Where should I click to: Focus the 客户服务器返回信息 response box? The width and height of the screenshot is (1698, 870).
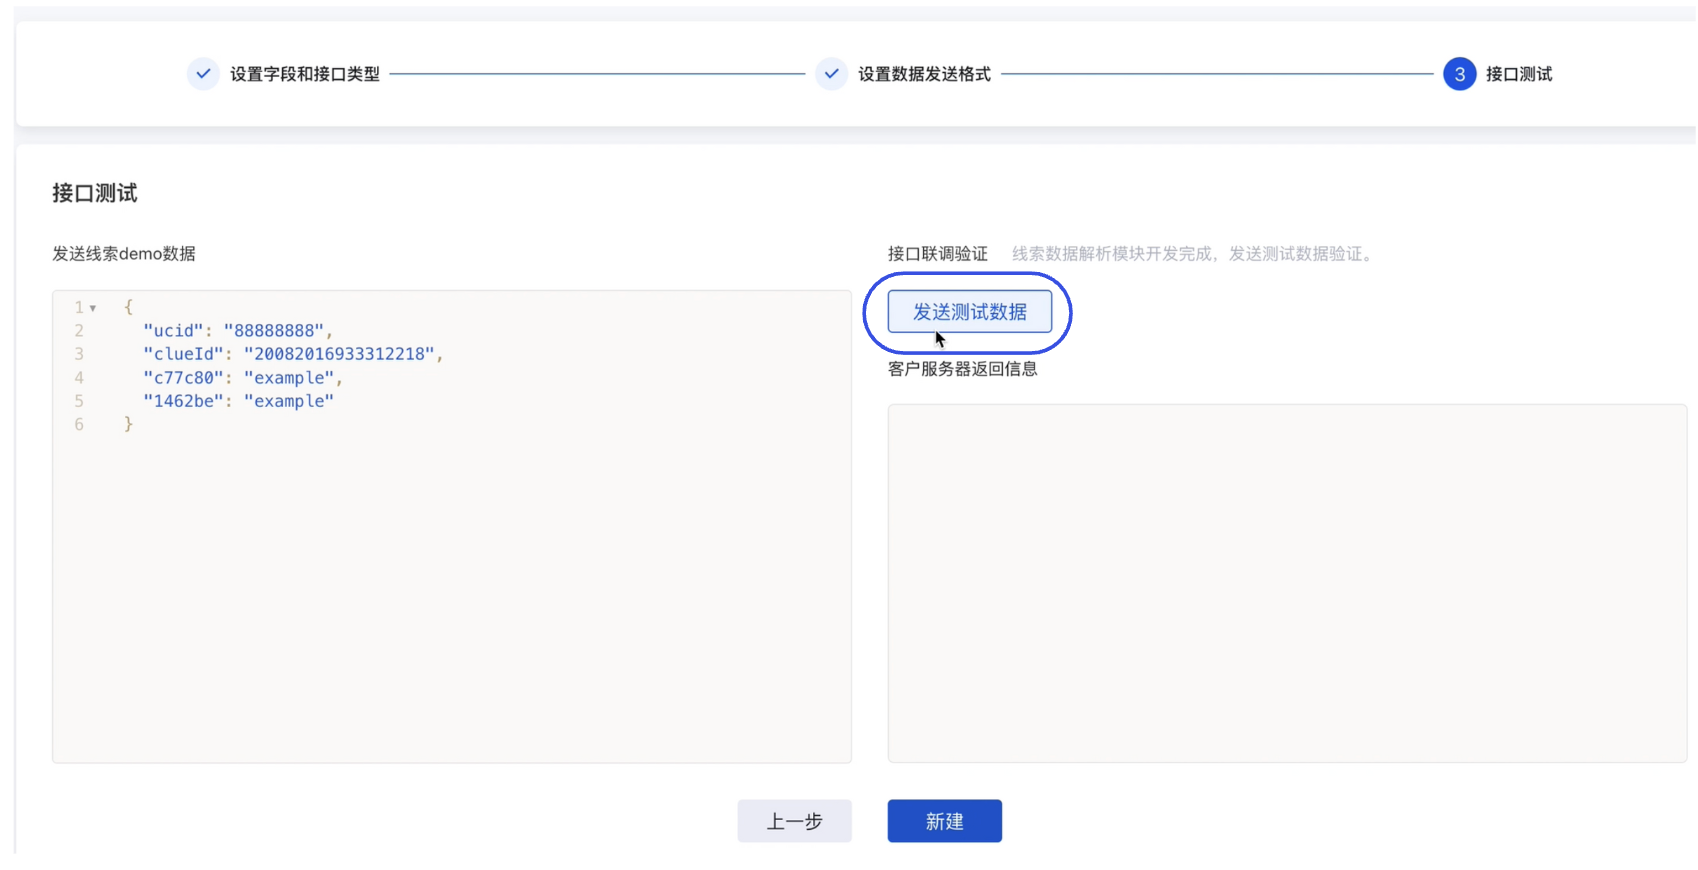point(1286,583)
